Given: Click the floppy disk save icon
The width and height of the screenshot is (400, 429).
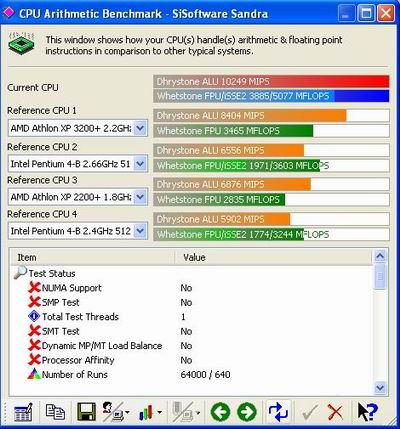Looking at the screenshot, I should coord(86,412).
